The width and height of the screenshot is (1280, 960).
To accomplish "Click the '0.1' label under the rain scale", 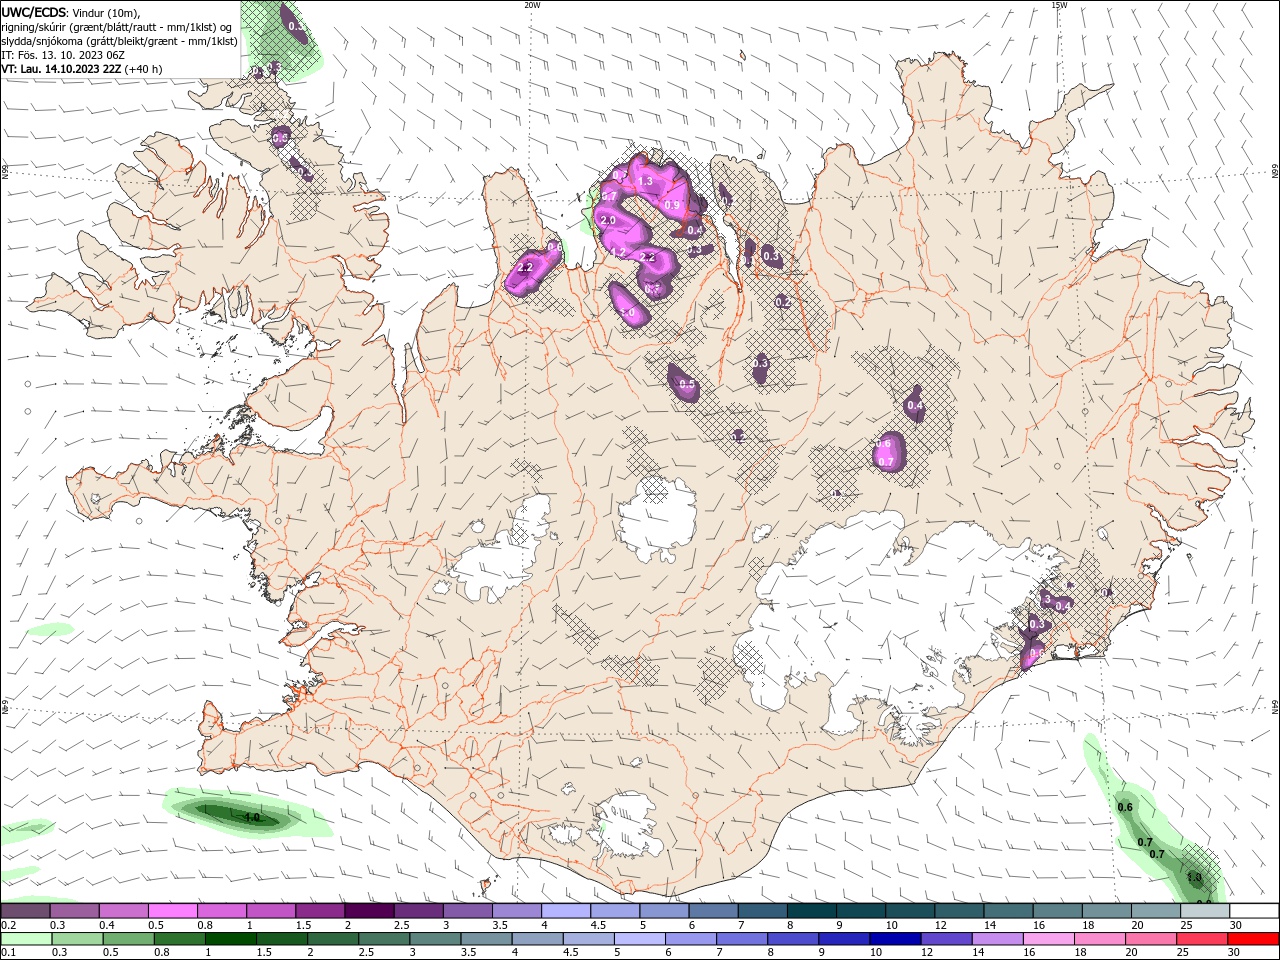I will pyautogui.click(x=8, y=953).
